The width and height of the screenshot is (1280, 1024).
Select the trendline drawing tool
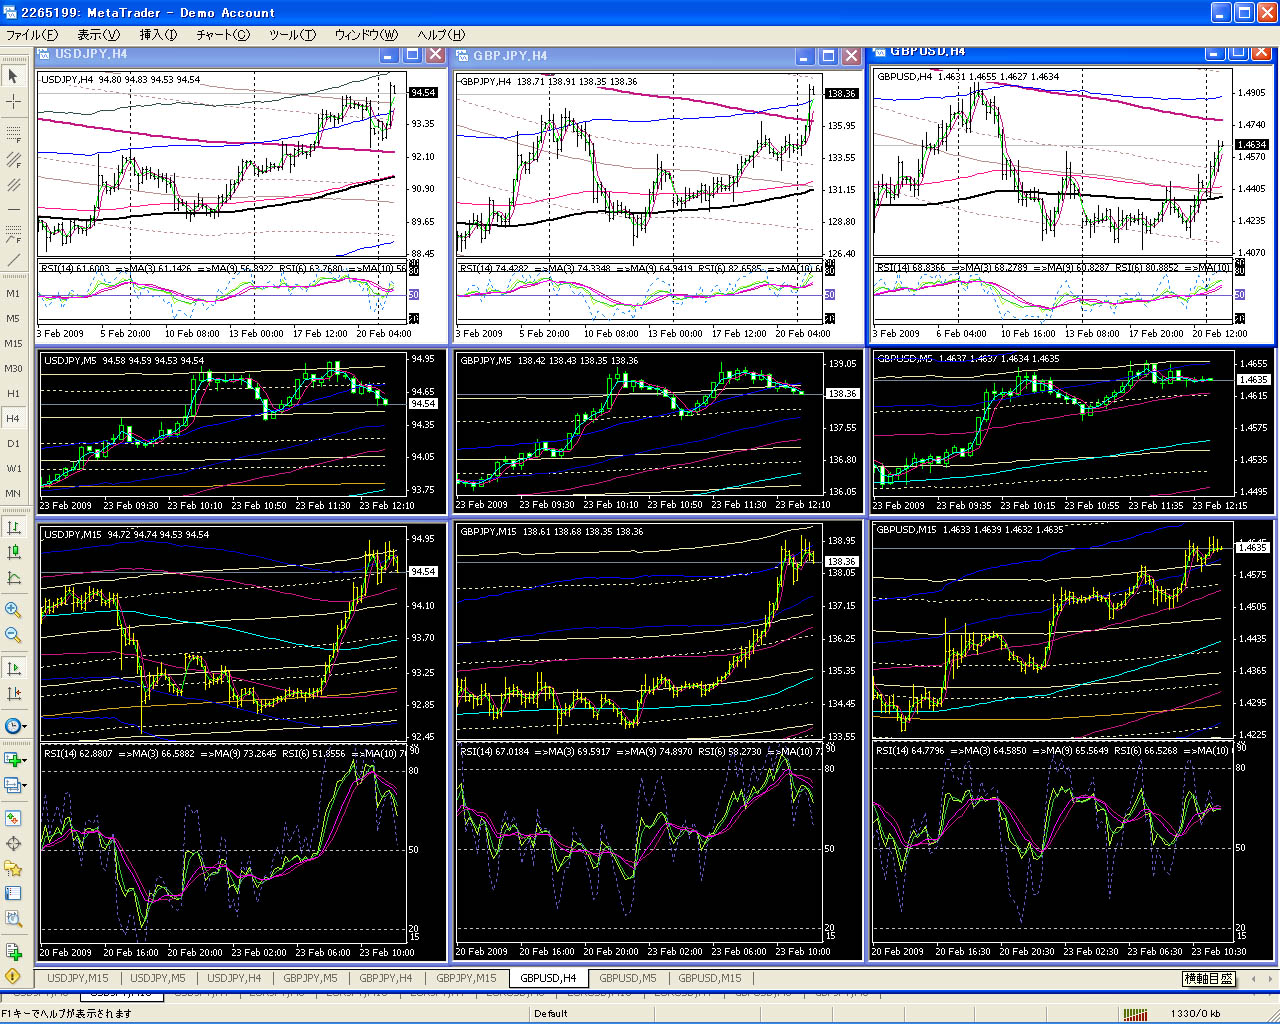tap(13, 260)
